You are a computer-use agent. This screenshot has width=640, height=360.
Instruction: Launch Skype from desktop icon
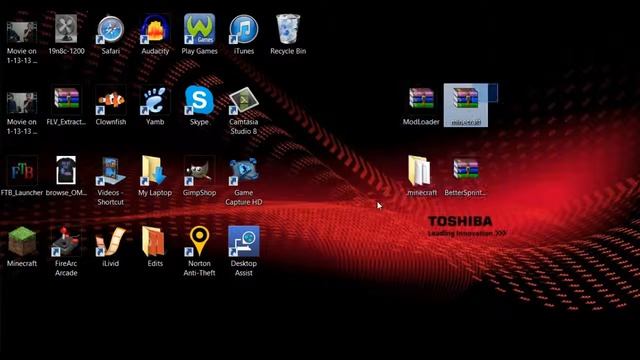(199, 100)
